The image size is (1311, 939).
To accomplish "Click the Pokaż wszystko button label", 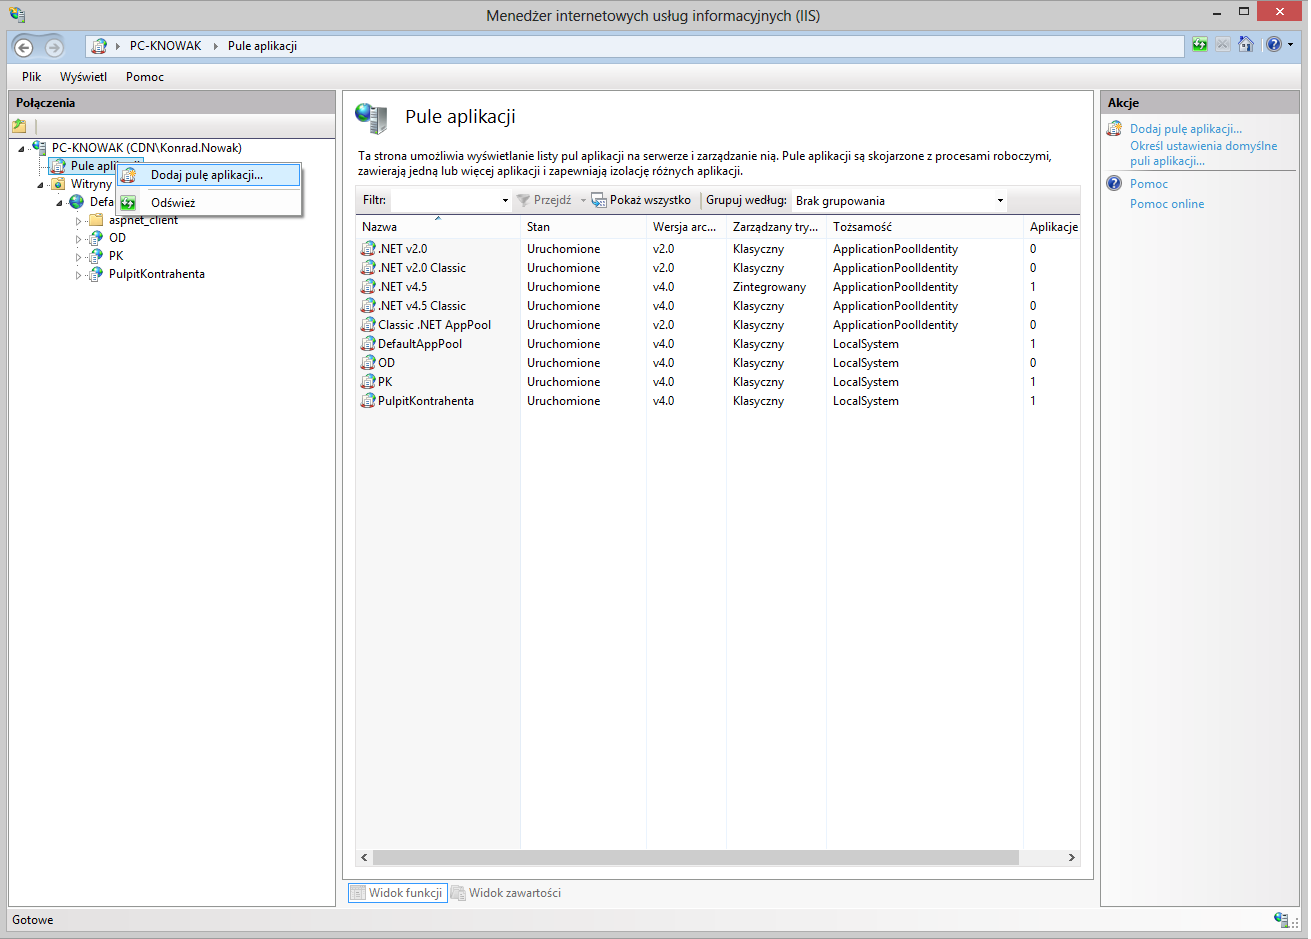I will 650,201.
